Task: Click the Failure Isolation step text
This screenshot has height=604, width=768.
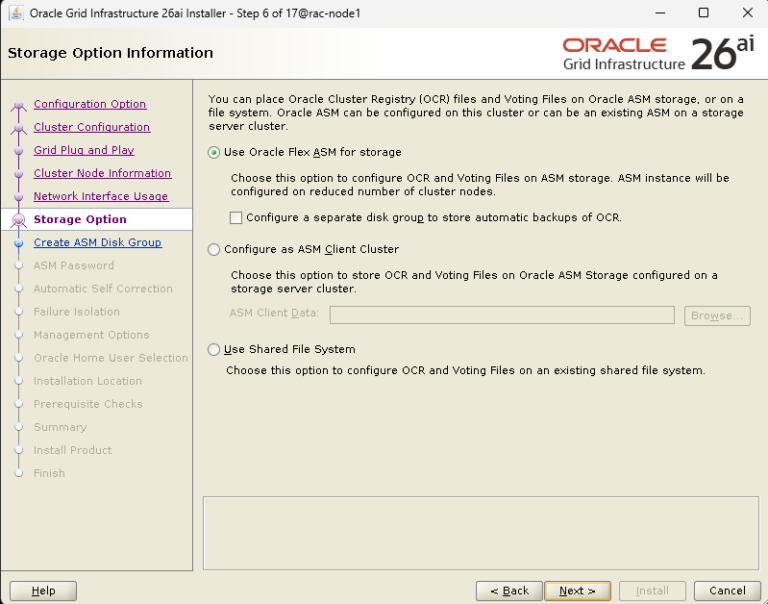Action: 76,312
